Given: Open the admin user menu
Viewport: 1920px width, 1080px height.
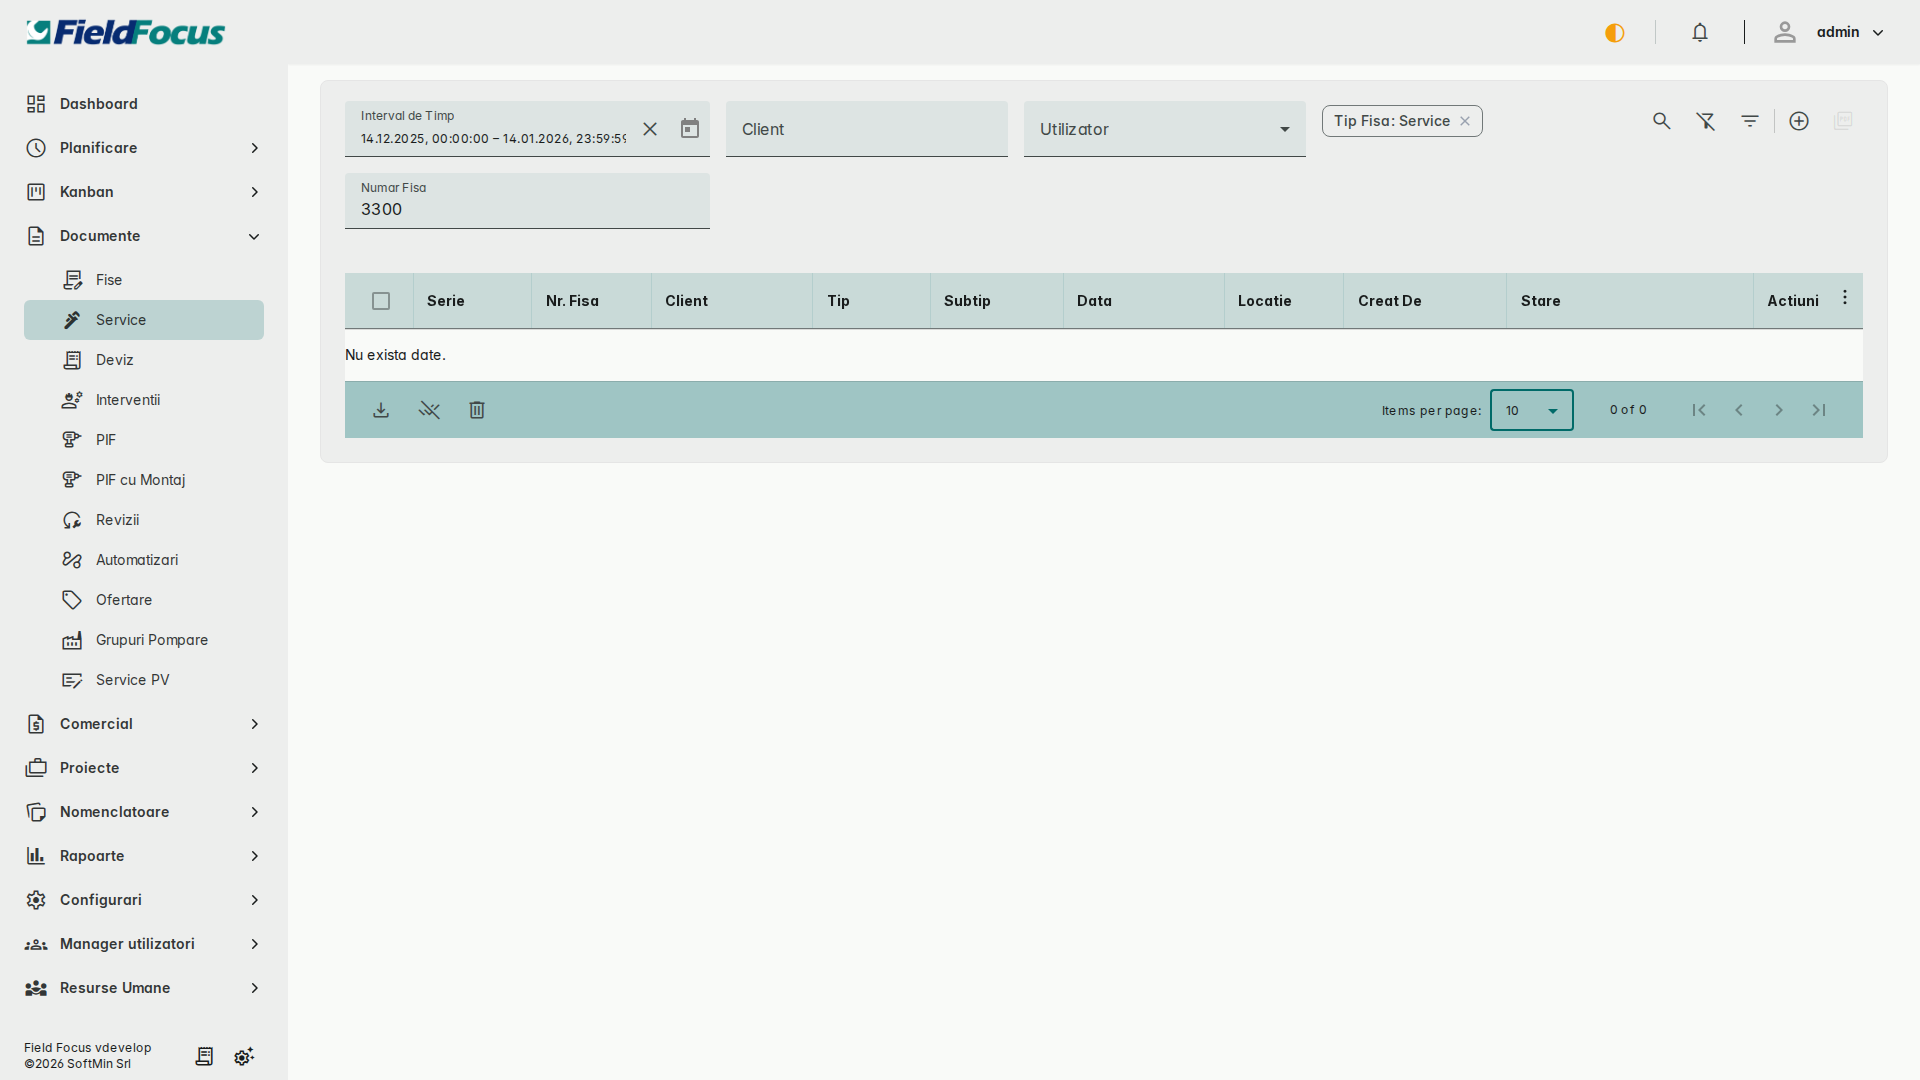Looking at the screenshot, I should tap(1836, 33).
